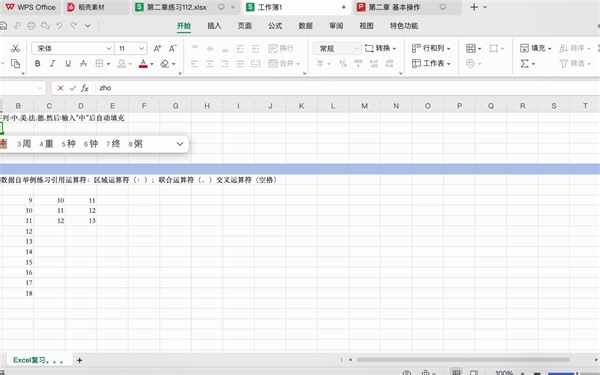Viewport: 600px width, 375px height.
Task: Switch to the 页面 ribbon tab
Action: 245,26
